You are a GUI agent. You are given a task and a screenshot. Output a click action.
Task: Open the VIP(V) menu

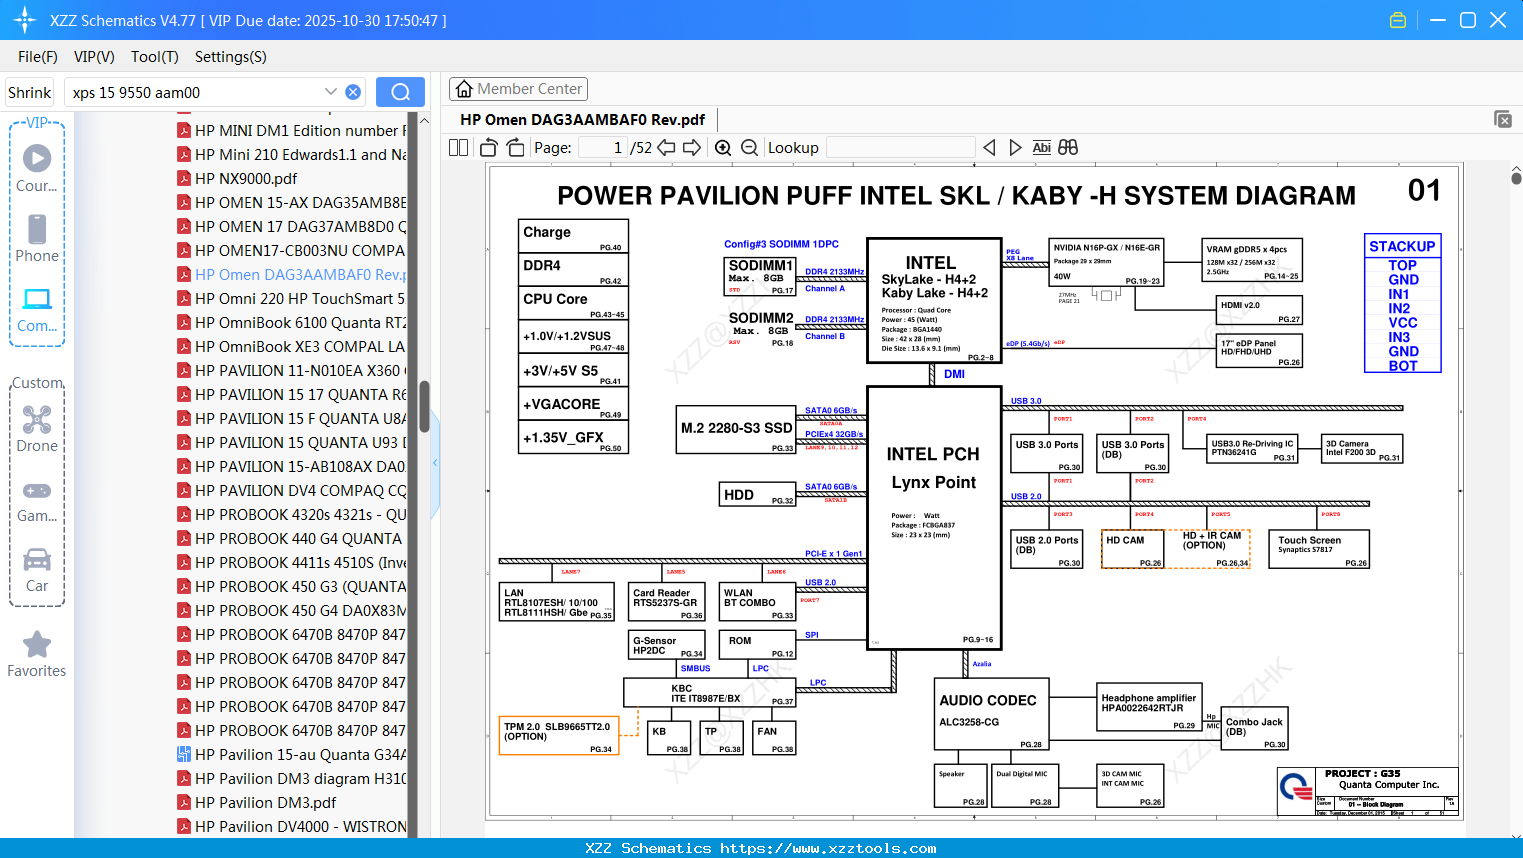[x=94, y=57]
